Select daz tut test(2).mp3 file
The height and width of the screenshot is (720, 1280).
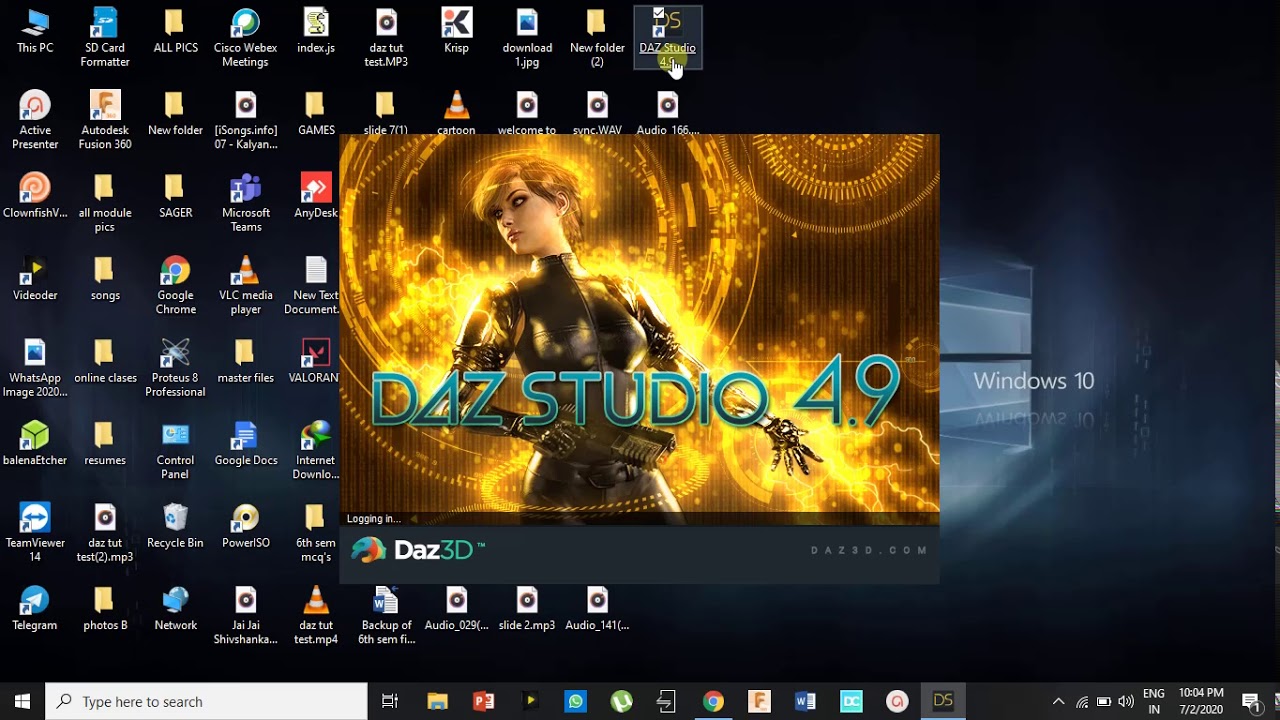click(x=105, y=532)
